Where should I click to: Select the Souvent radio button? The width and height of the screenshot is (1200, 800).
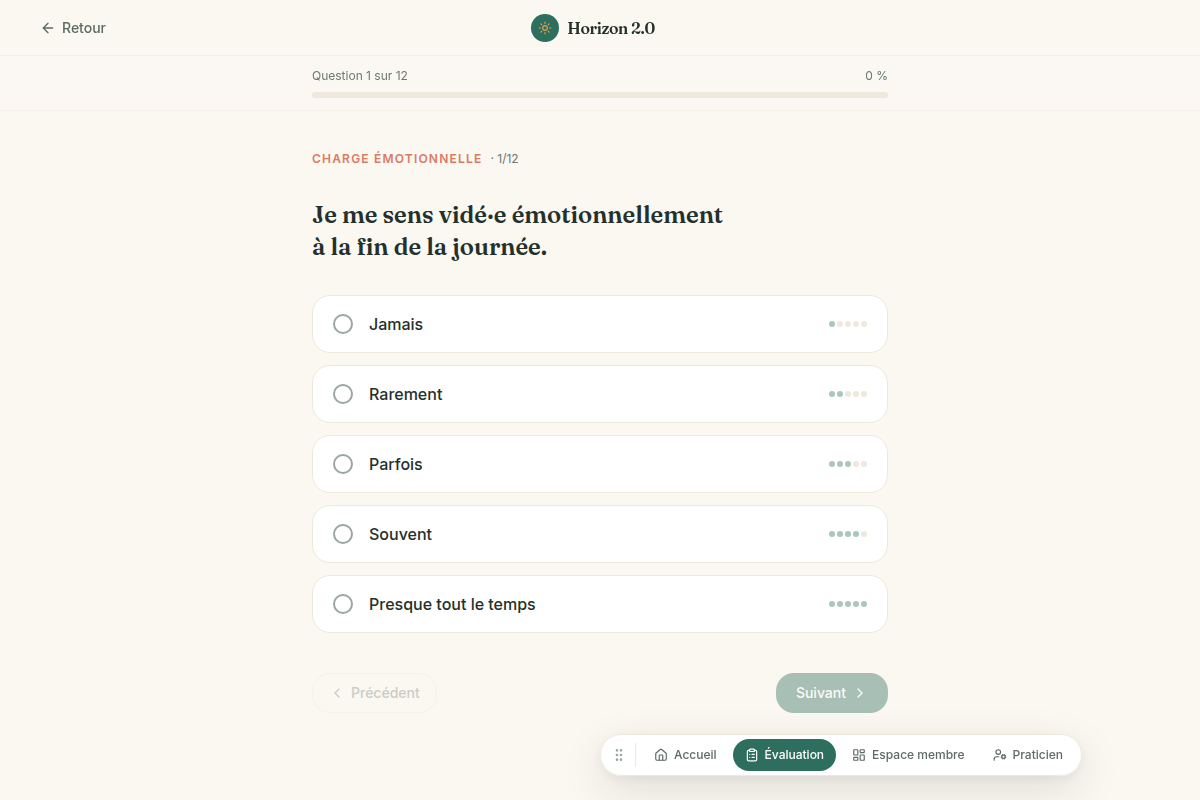(x=343, y=534)
